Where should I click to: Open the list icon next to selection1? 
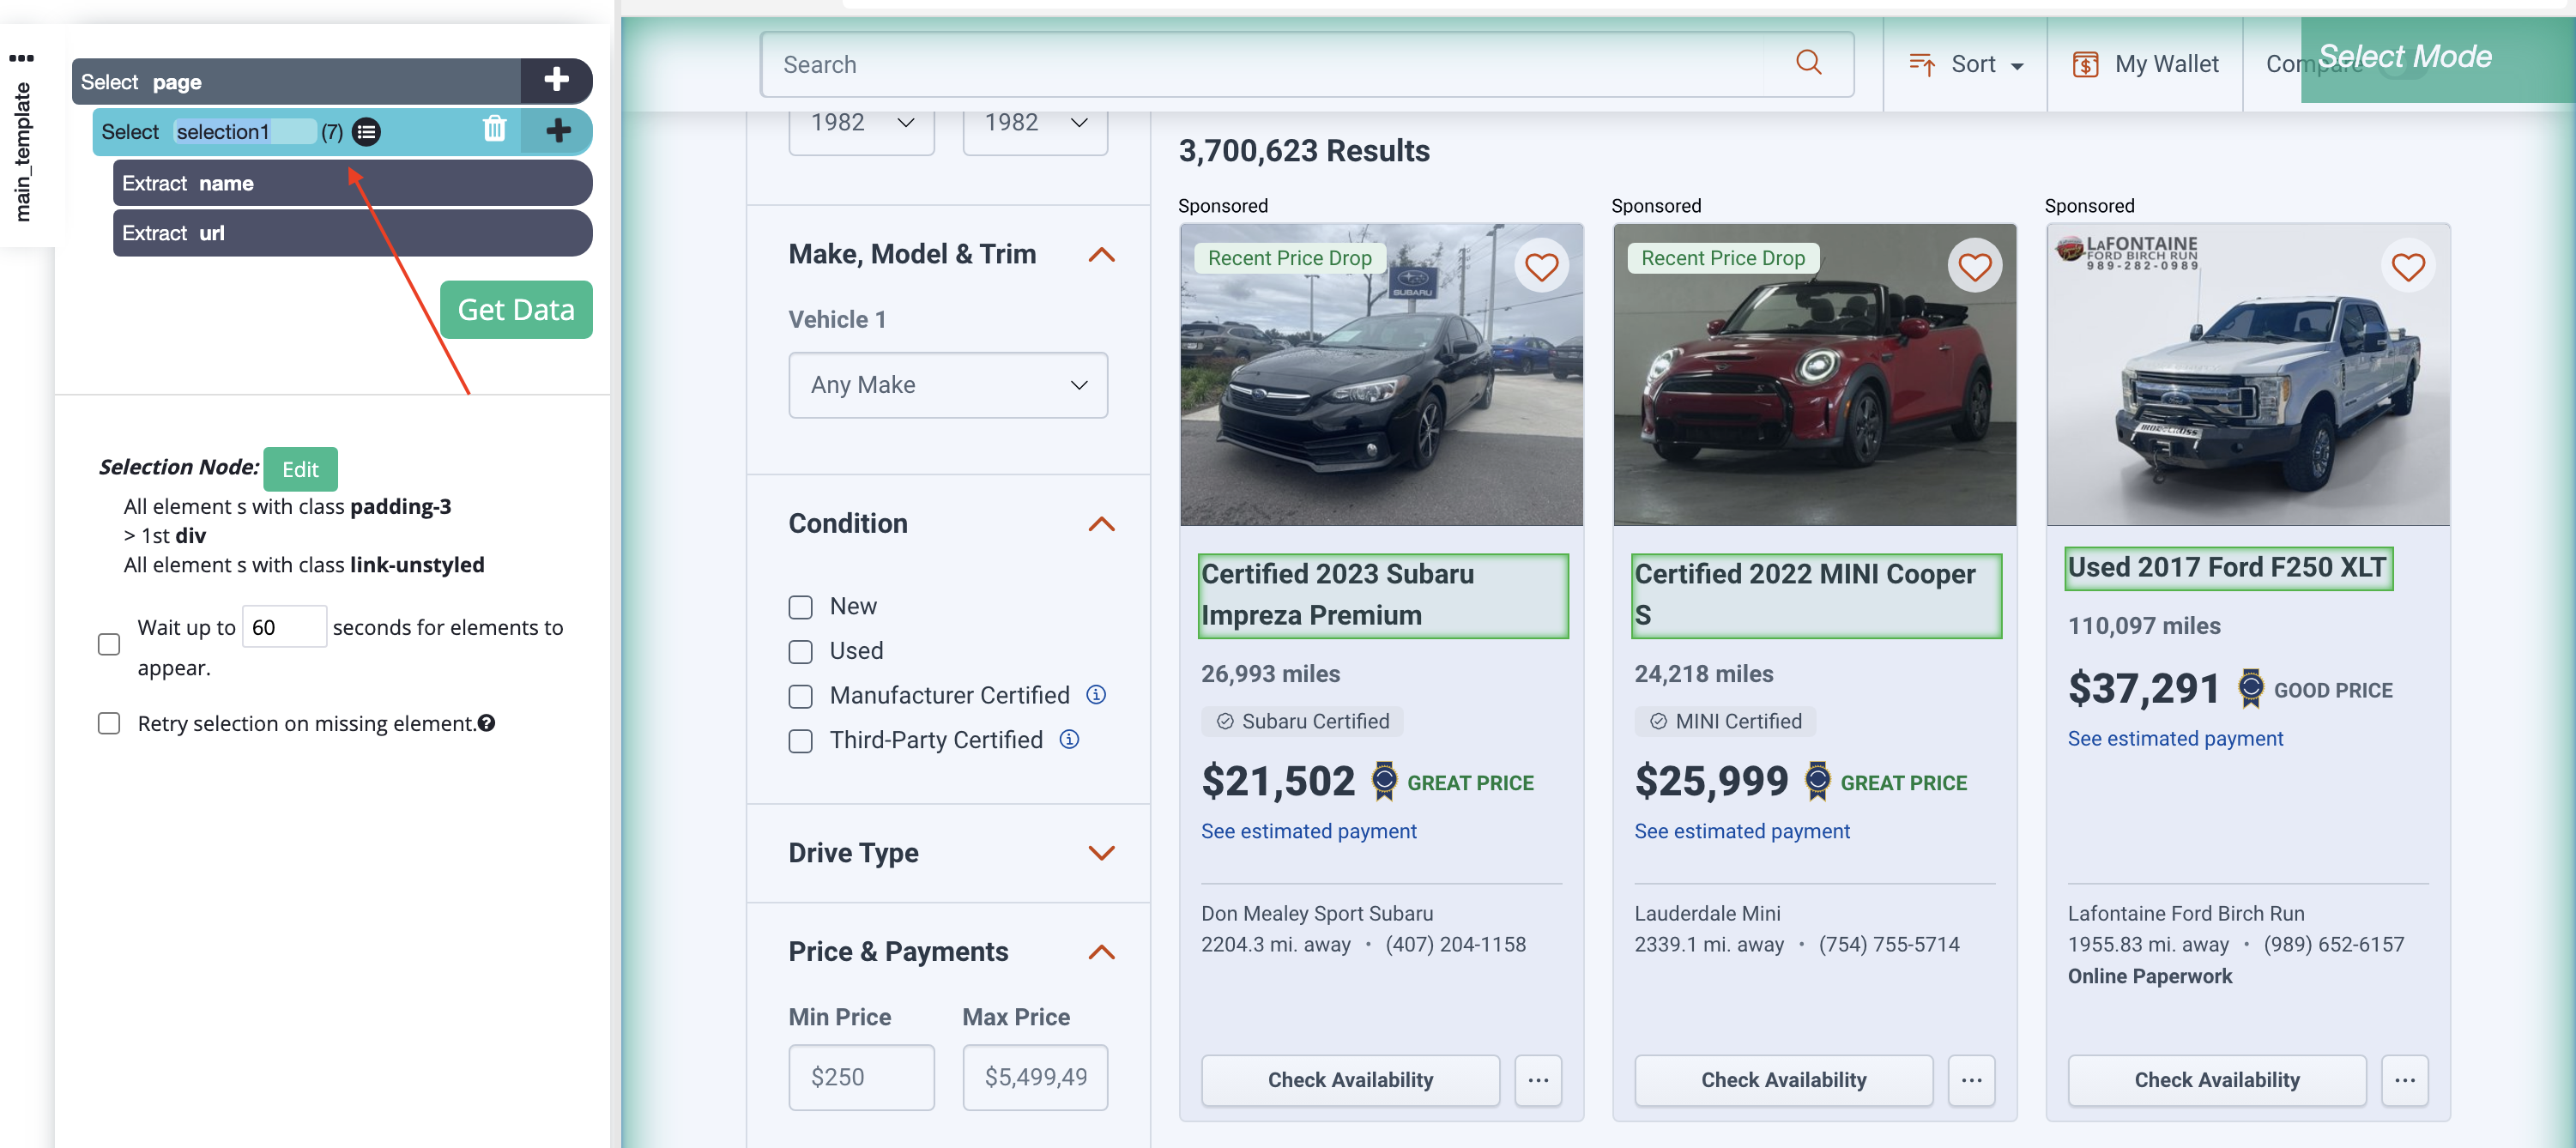(366, 132)
